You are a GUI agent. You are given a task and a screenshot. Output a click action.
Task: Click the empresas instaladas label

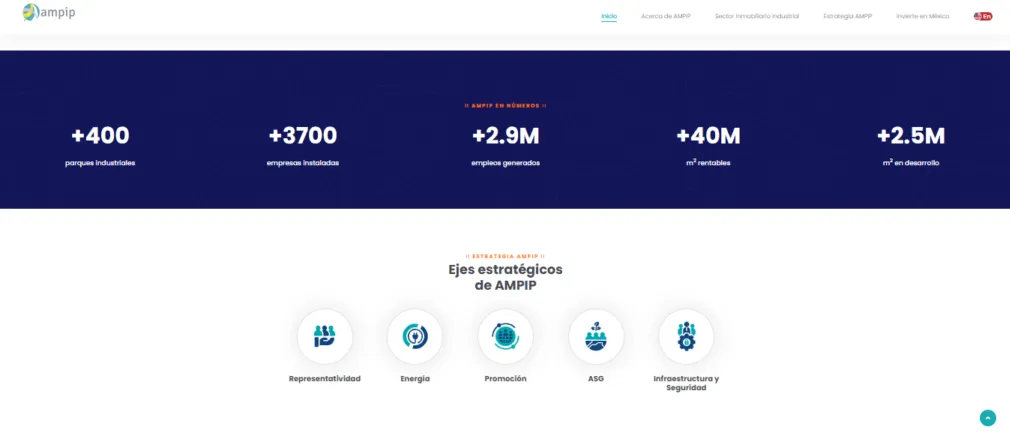point(303,163)
